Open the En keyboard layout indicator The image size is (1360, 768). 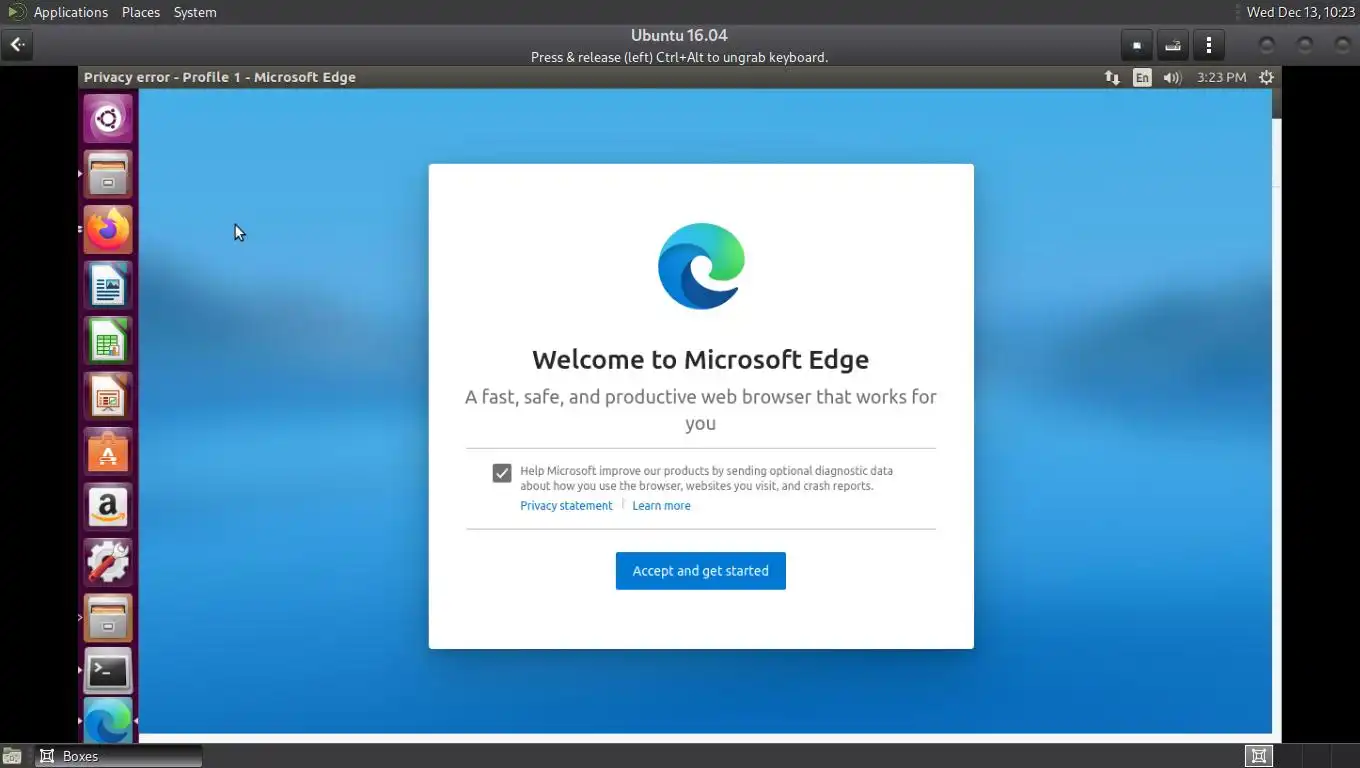tap(1142, 77)
